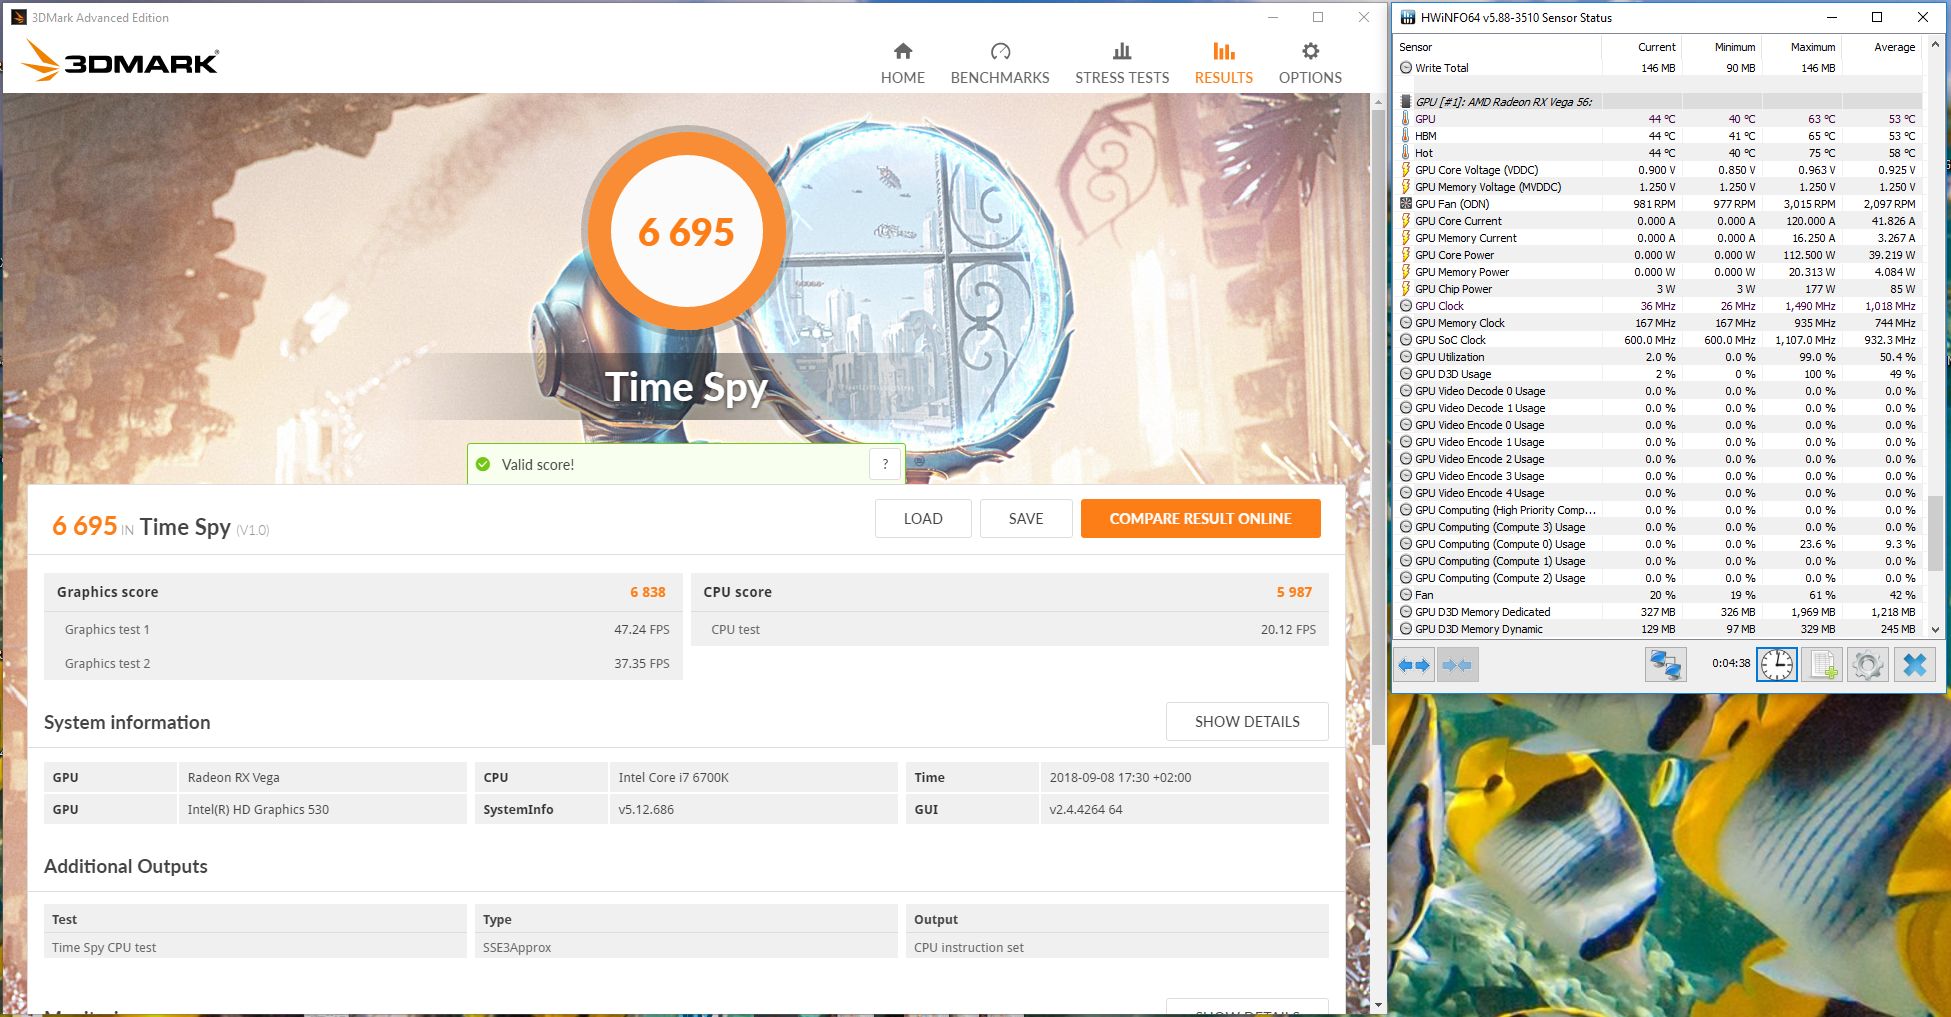The image size is (1951, 1017).
Task: Select HBM temperature sensor row
Action: pos(1658,136)
